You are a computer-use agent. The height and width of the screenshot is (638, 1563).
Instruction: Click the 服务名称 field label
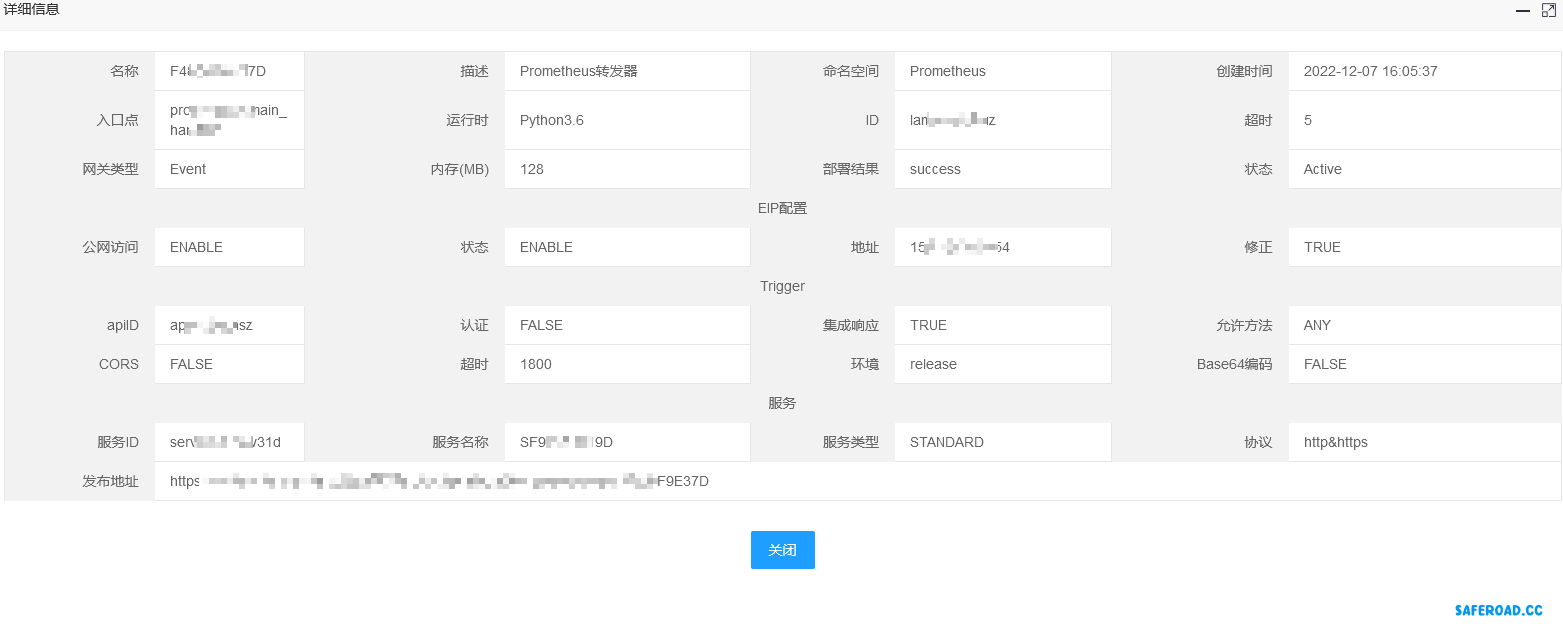[460, 442]
